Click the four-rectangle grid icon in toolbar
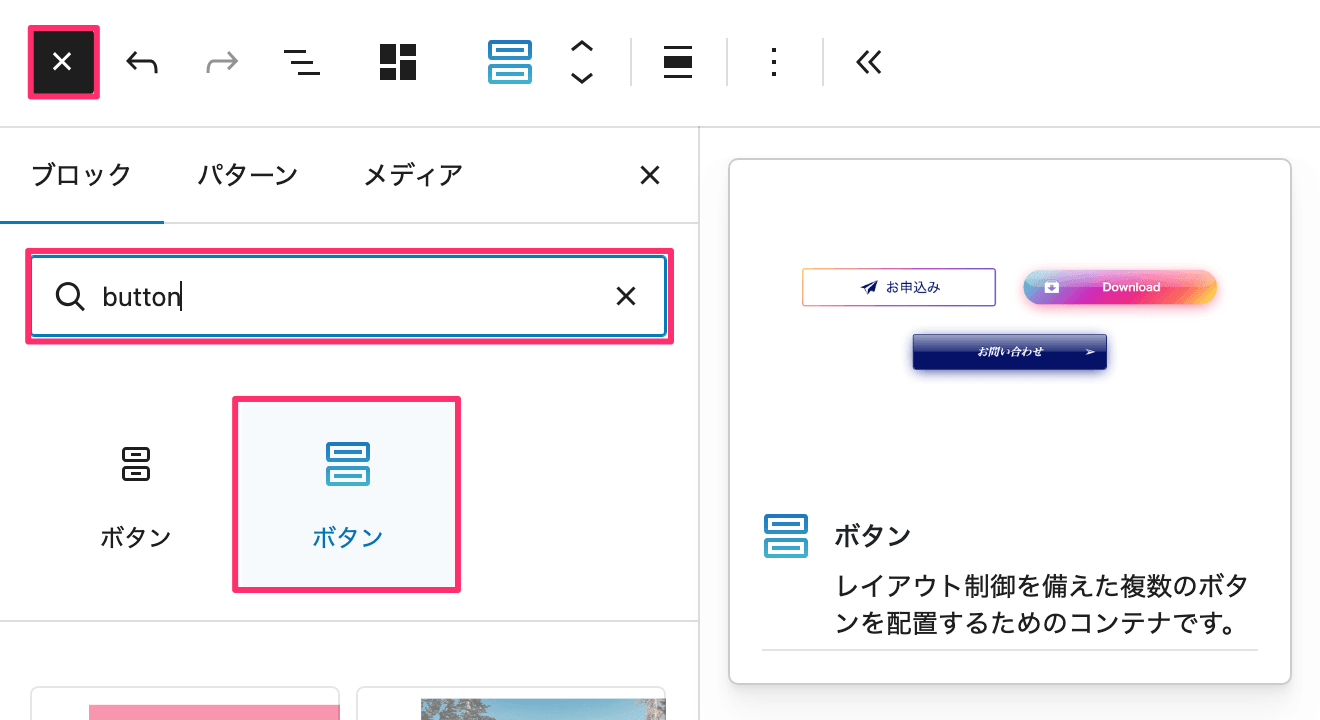The image size is (1320, 720). click(397, 63)
